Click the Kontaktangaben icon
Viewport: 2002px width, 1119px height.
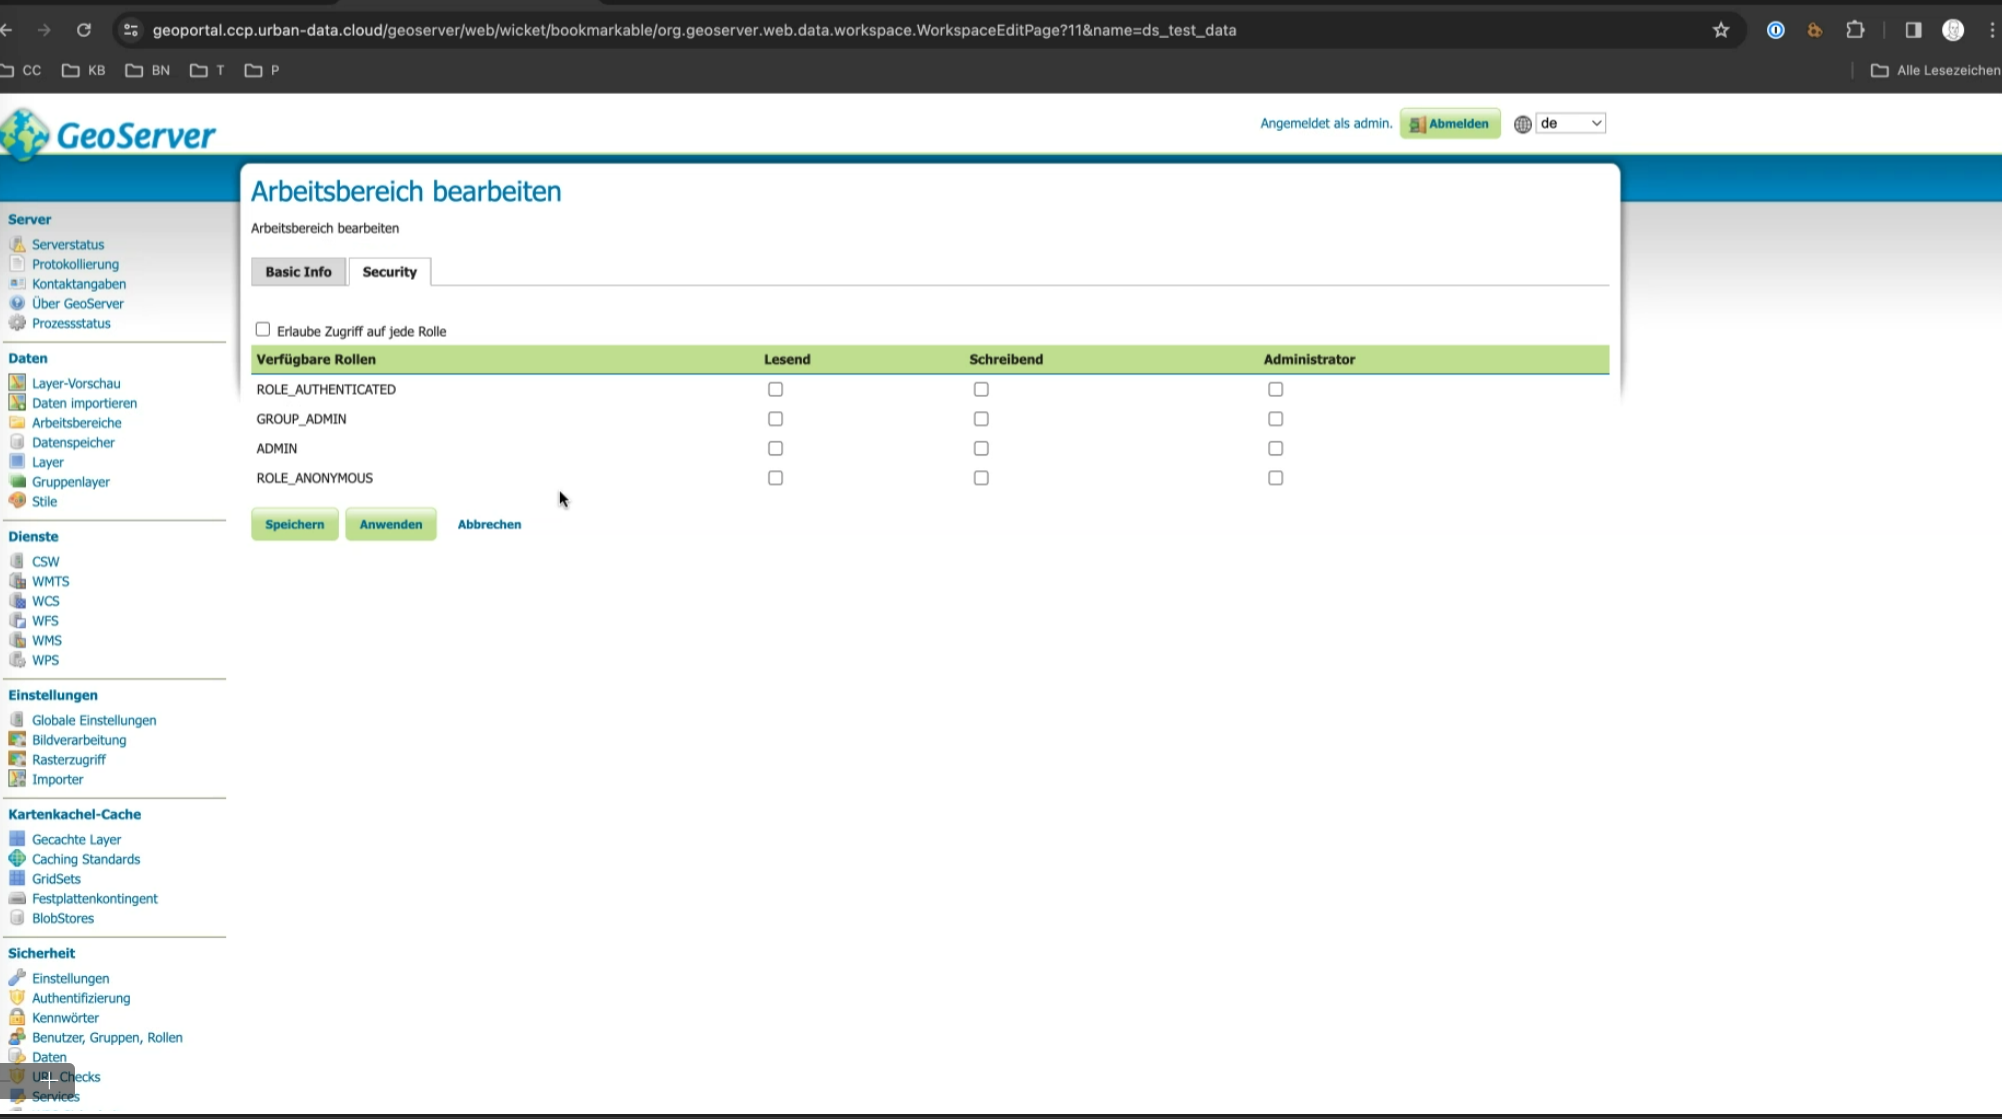(17, 284)
